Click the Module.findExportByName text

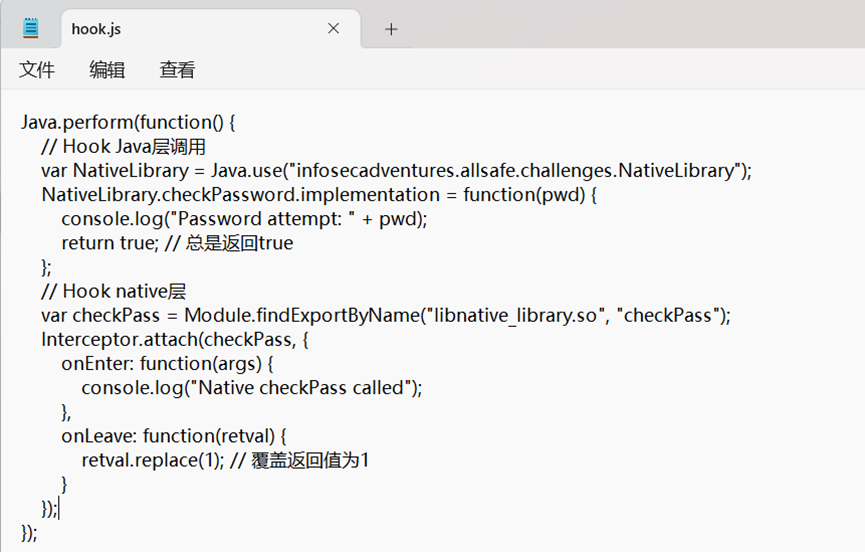pyautogui.click(x=302, y=315)
